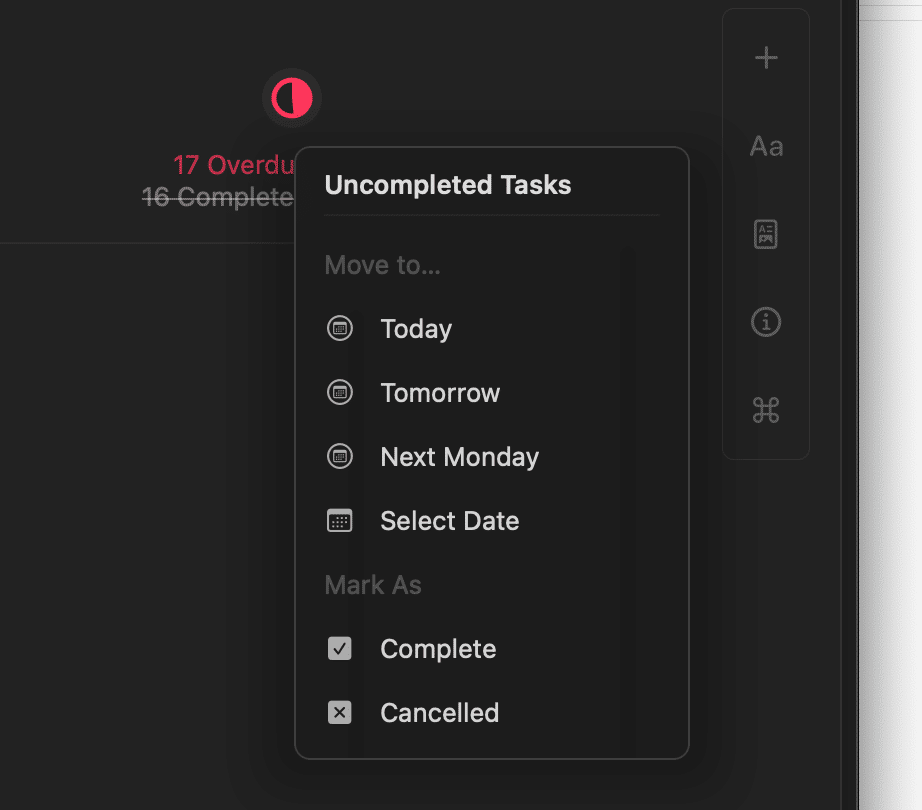This screenshot has height=810, width=922.
Task: Mark uncompleted tasks as Complete
Action: tap(492, 648)
